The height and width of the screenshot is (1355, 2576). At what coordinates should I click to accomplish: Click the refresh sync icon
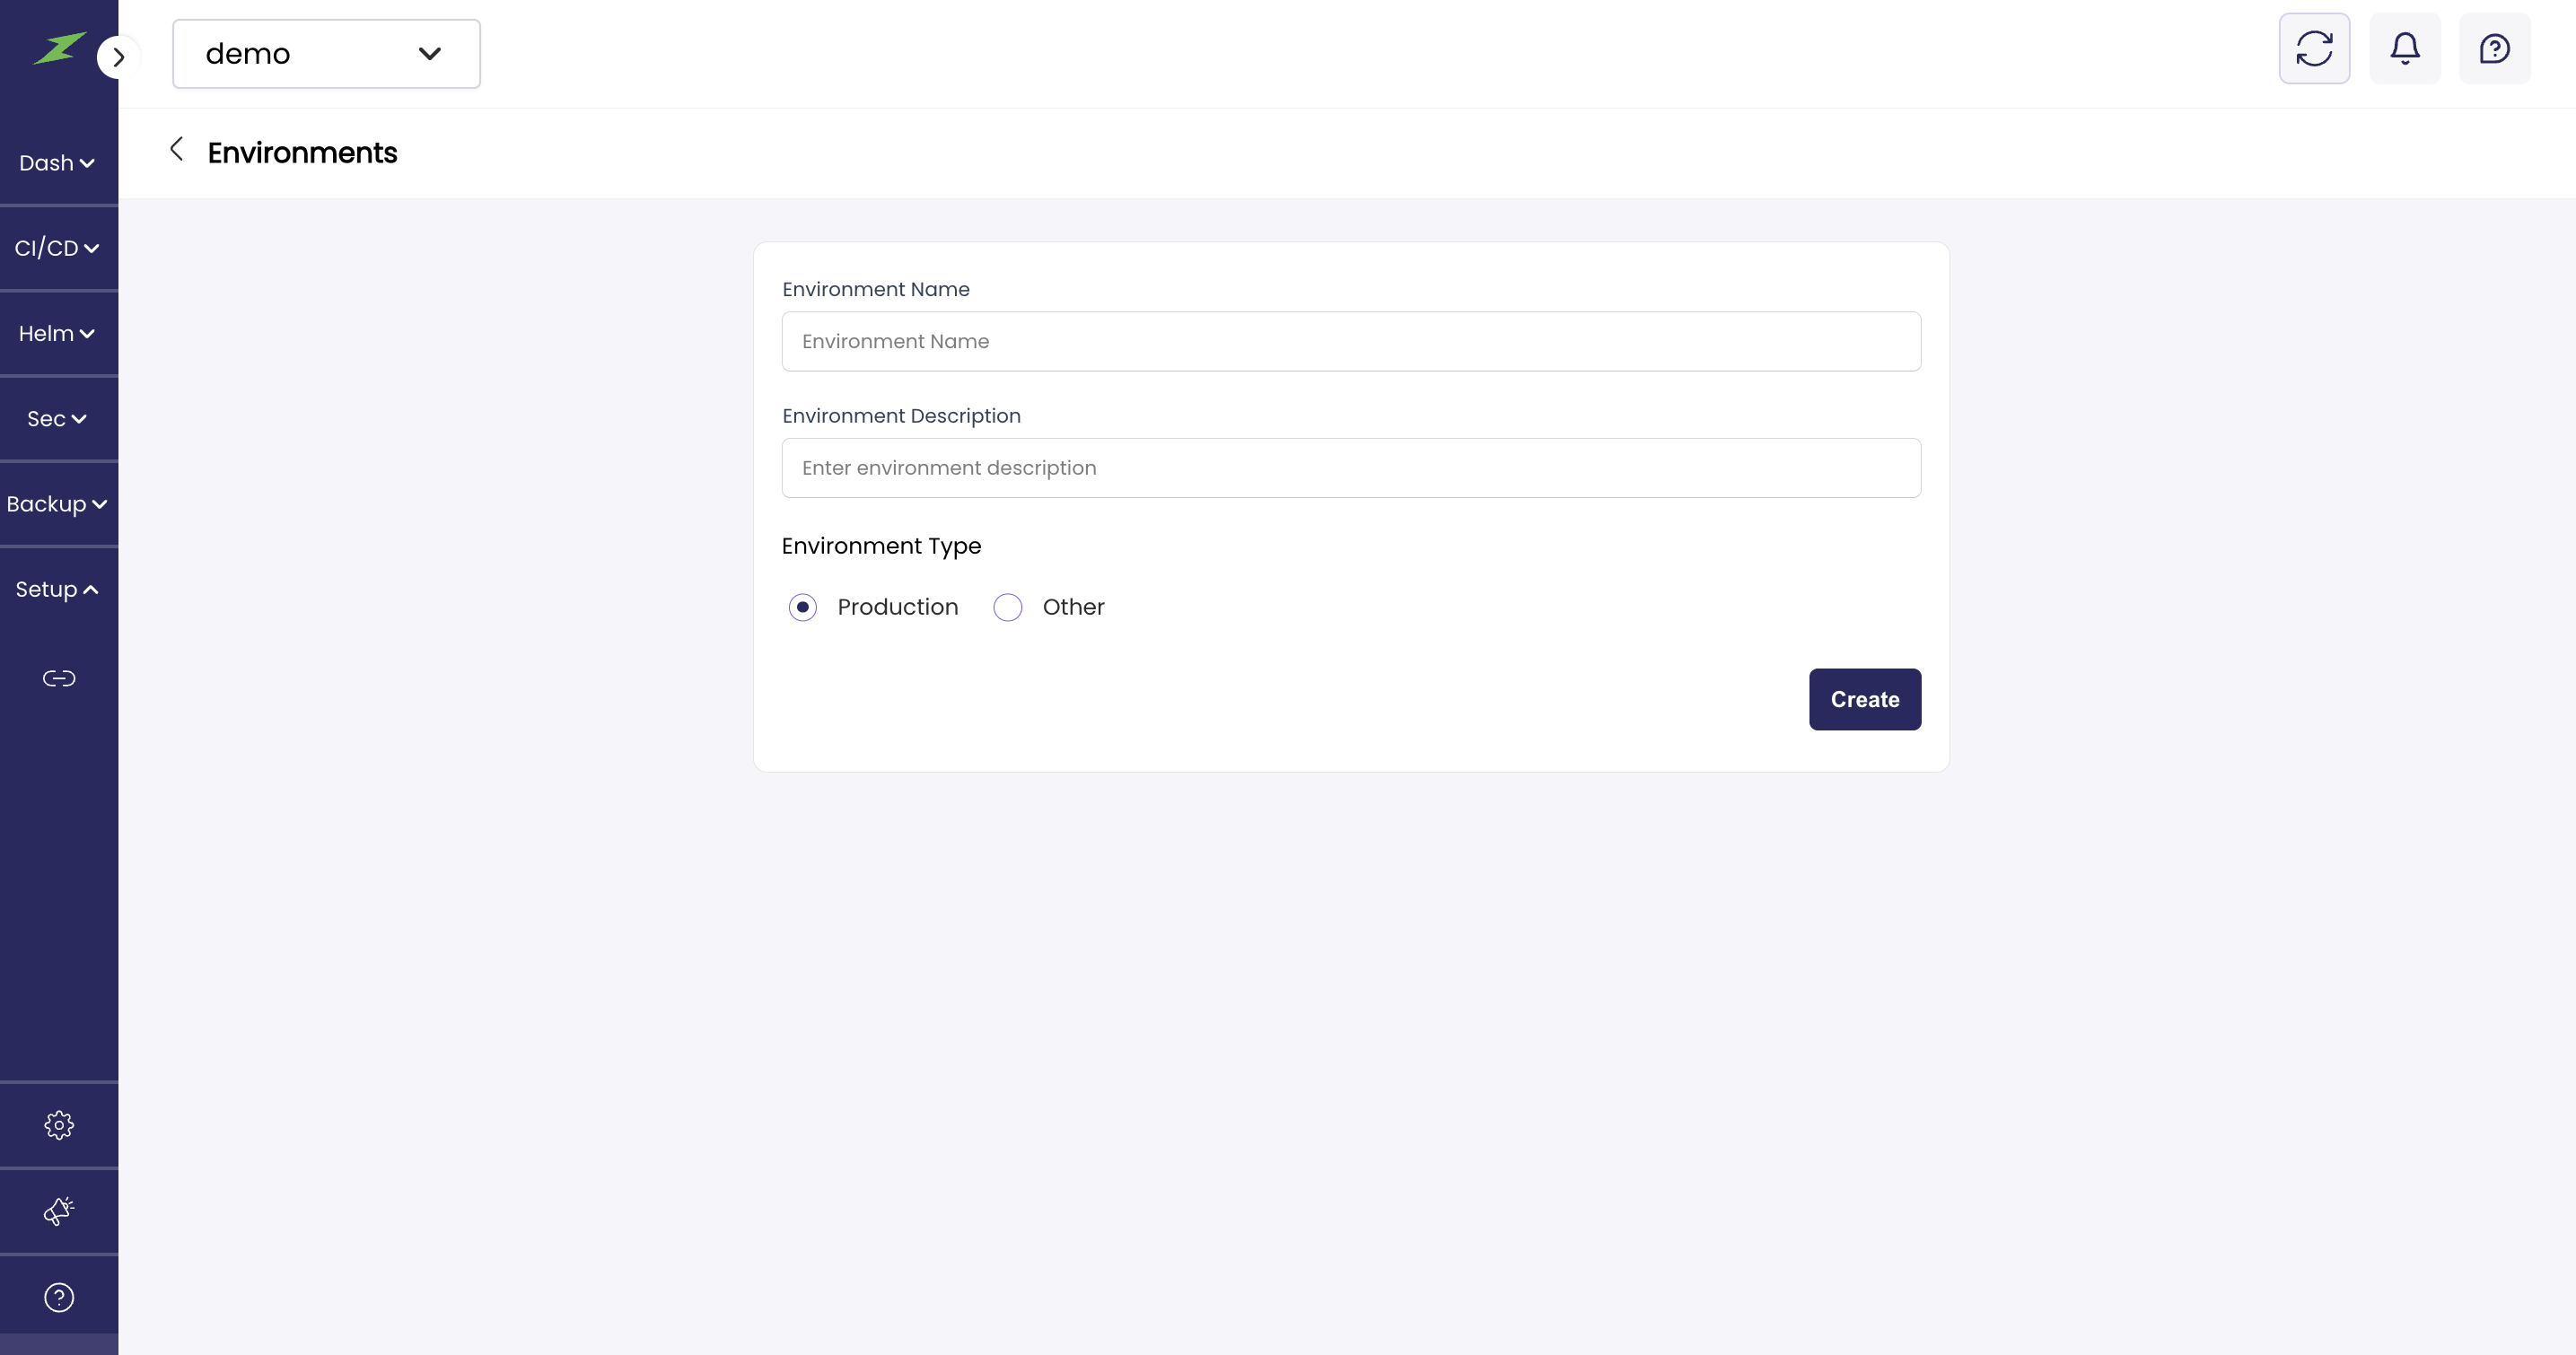click(x=2314, y=48)
